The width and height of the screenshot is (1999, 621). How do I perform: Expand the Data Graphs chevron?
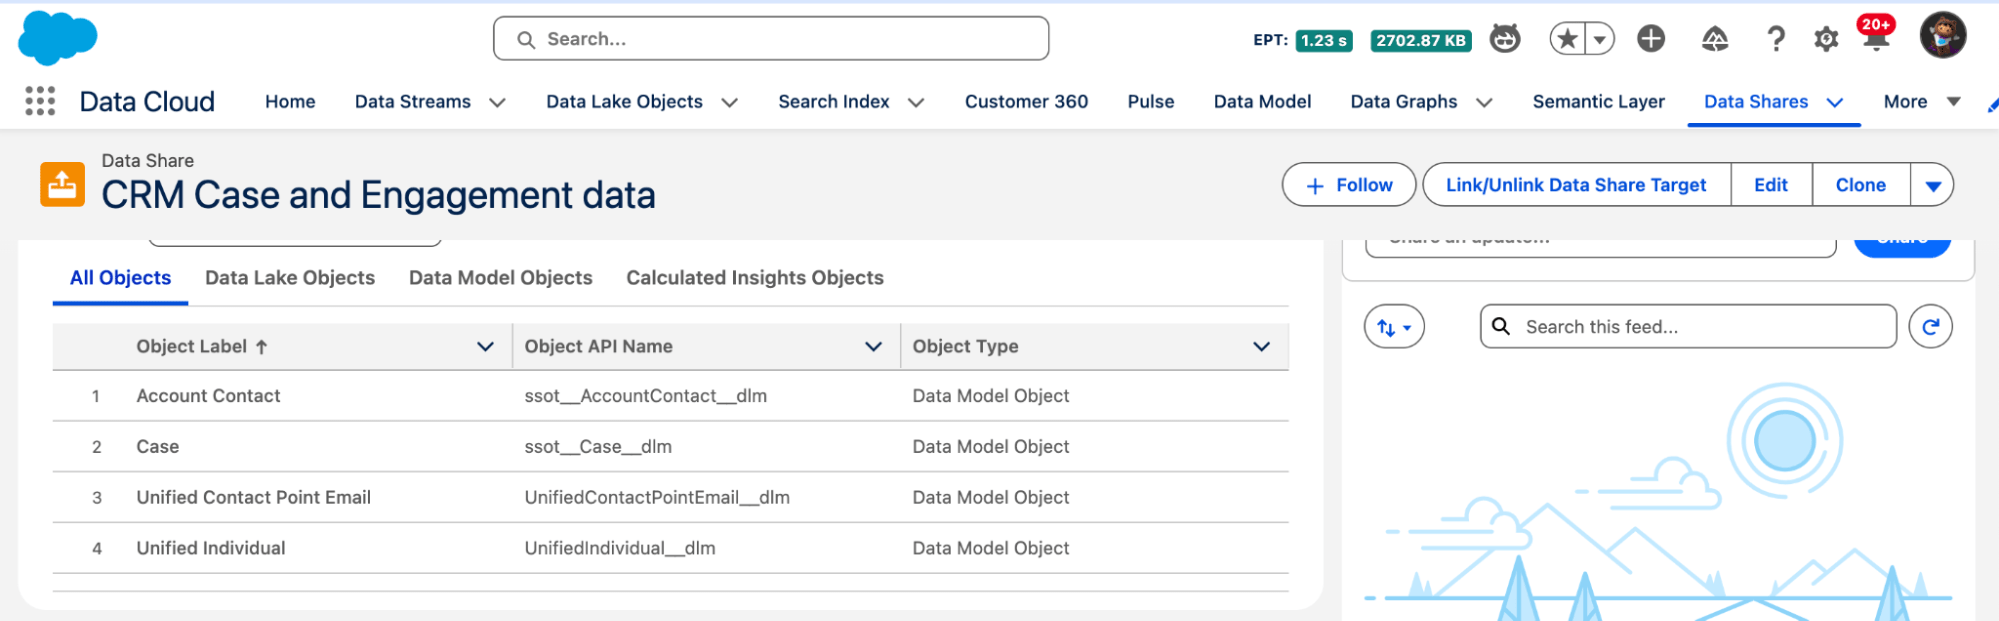click(x=1484, y=102)
